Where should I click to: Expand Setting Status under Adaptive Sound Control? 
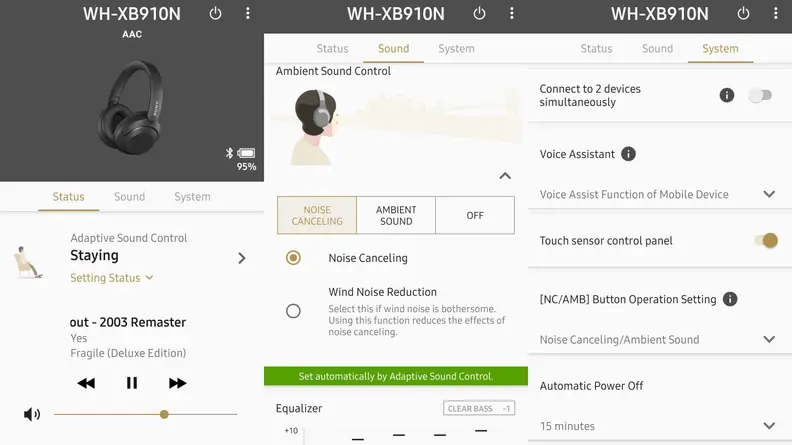point(111,278)
